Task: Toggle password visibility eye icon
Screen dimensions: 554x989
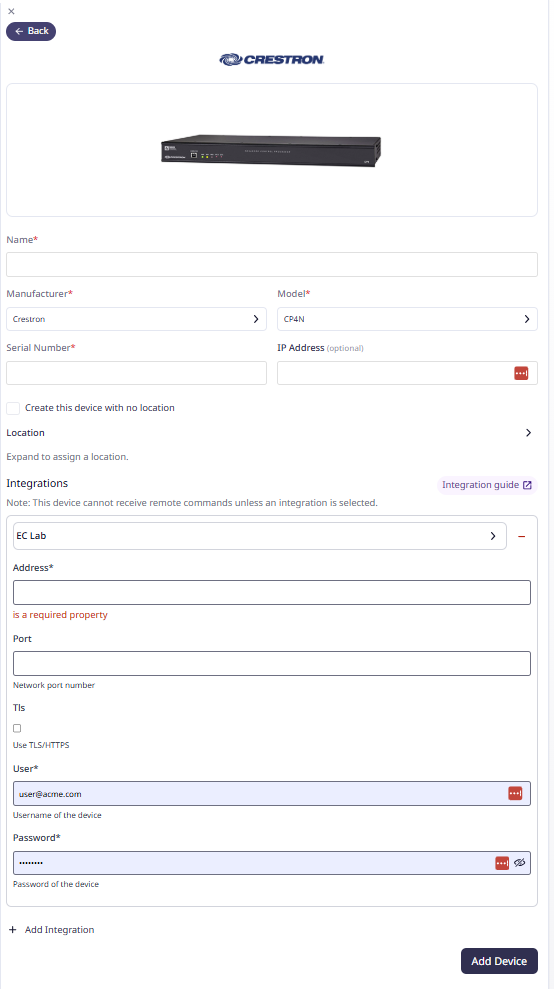Action: [x=519, y=863]
